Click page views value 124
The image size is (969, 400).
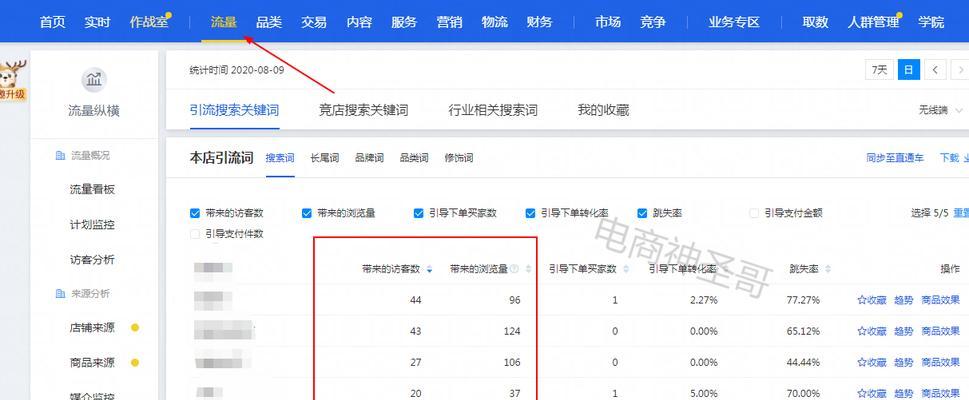[512, 331]
